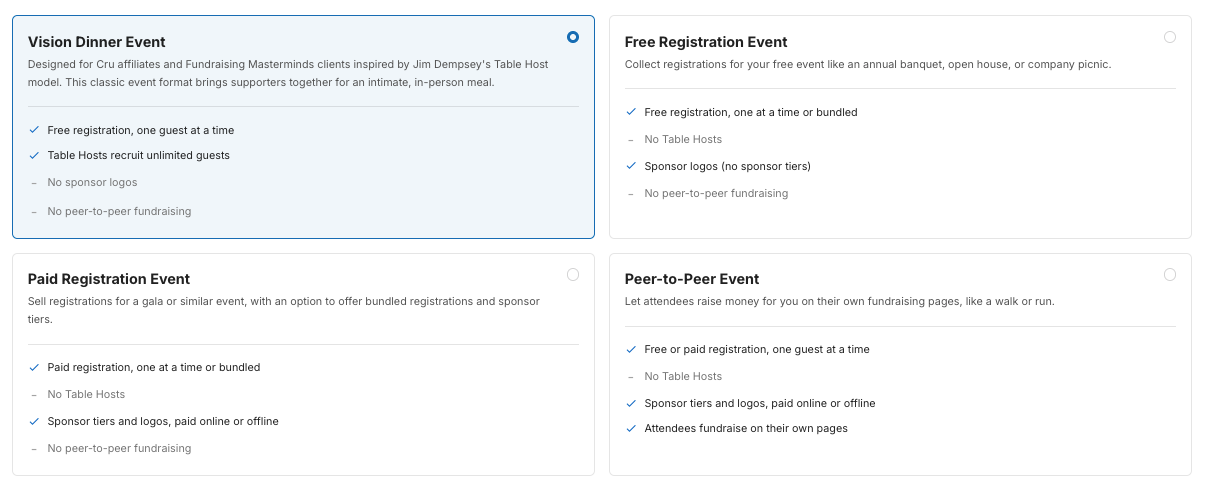Select the Vision Dinner Event radio button
The width and height of the screenshot is (1207, 493).
[573, 37]
